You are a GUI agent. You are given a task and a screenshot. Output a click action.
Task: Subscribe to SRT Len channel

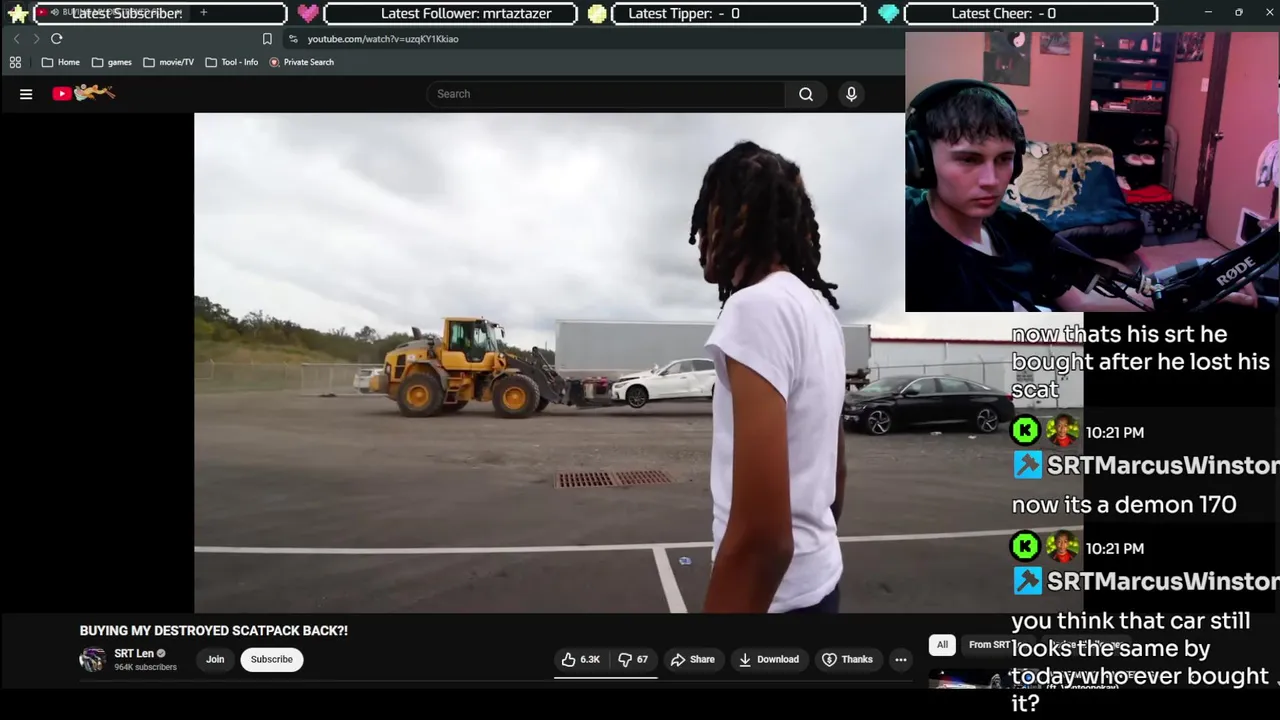[272, 659]
